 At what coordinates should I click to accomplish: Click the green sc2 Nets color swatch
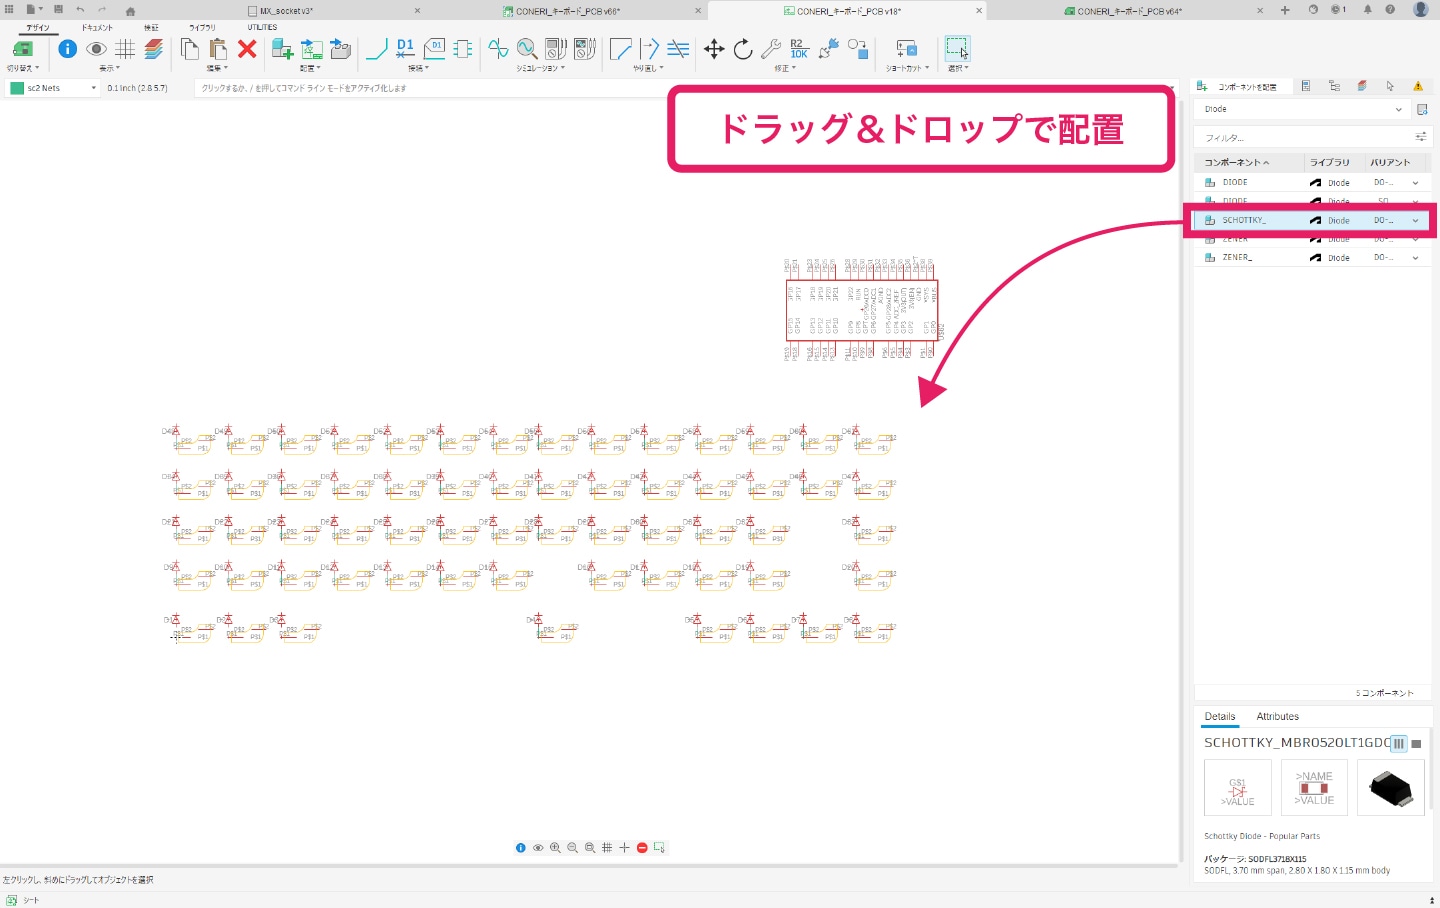17,88
